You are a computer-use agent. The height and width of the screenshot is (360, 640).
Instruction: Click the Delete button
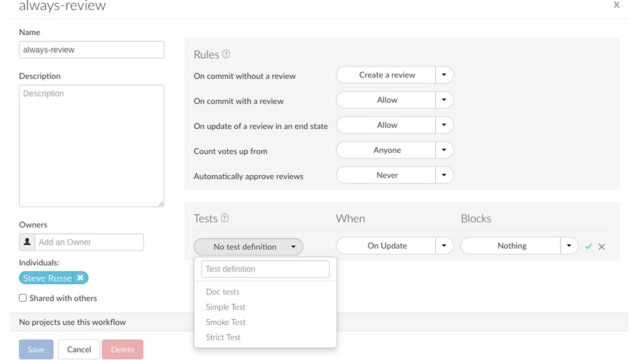(x=122, y=349)
